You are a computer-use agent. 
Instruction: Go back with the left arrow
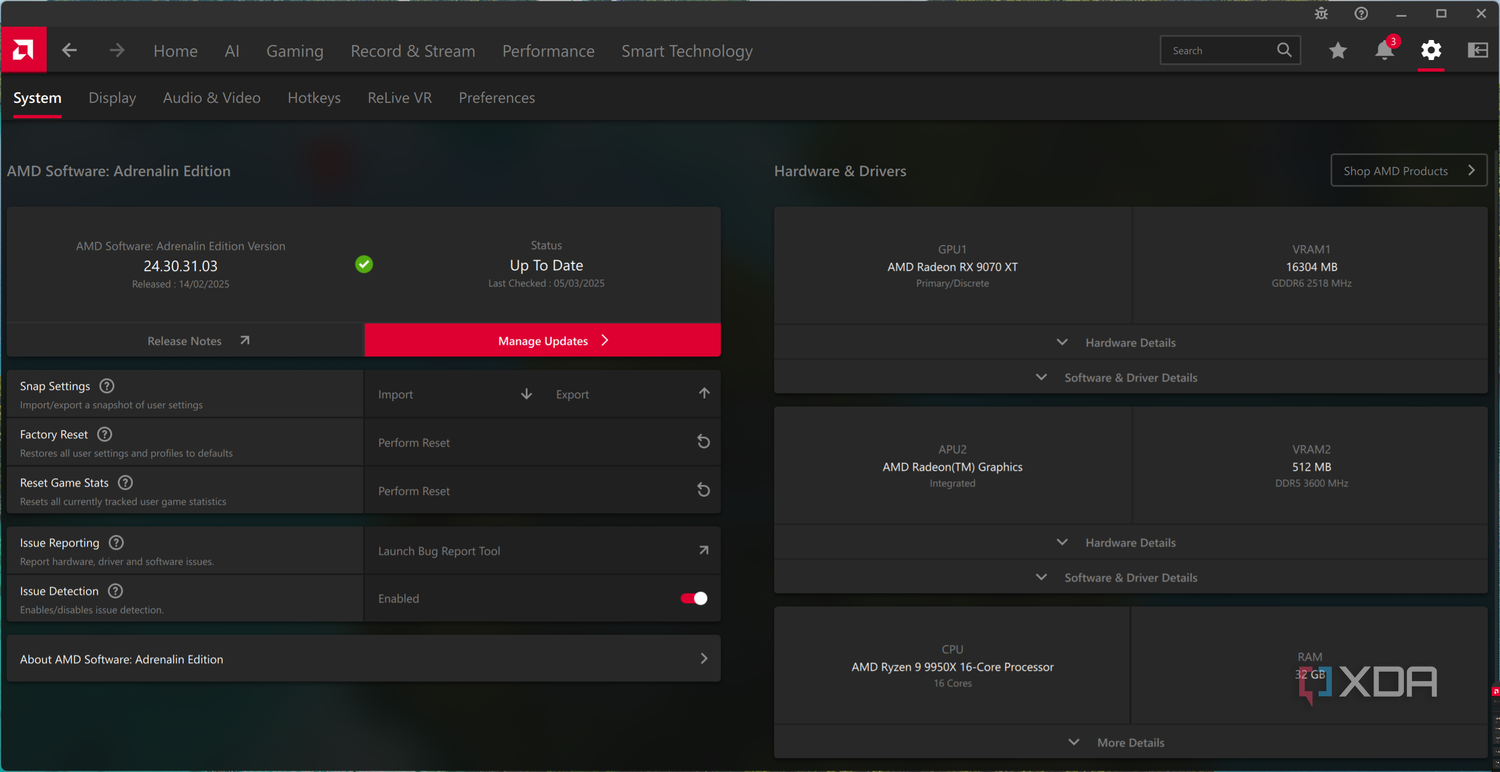point(69,50)
